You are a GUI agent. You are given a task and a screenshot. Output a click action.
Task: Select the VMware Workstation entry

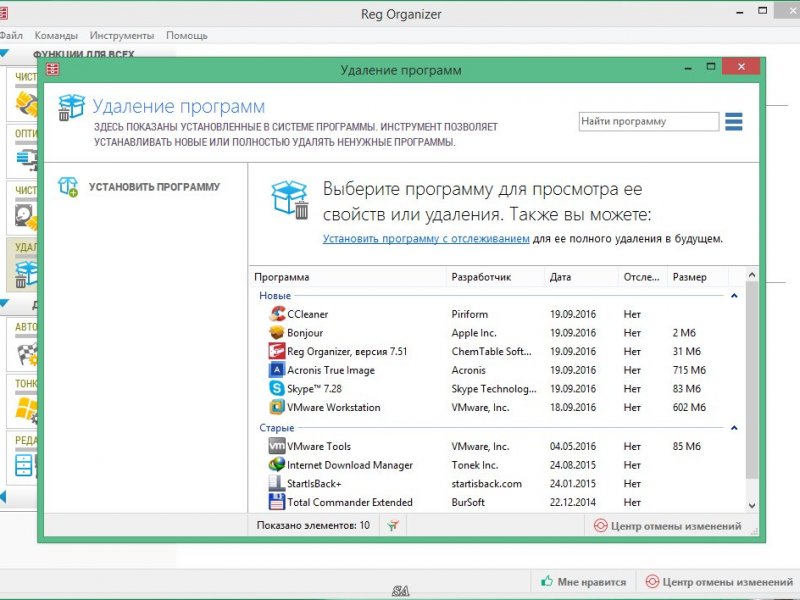[x=334, y=407]
